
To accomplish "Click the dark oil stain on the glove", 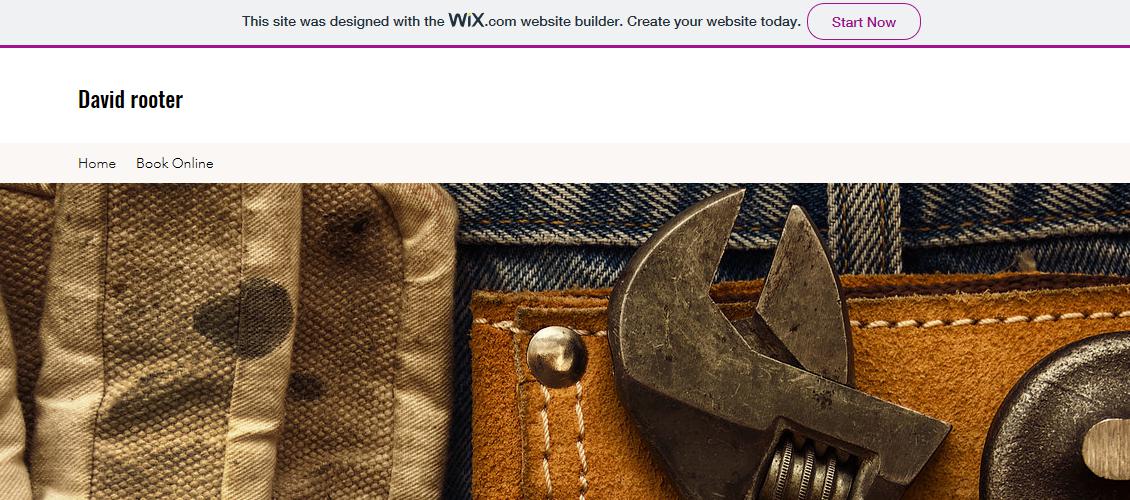I will (x=245, y=317).
